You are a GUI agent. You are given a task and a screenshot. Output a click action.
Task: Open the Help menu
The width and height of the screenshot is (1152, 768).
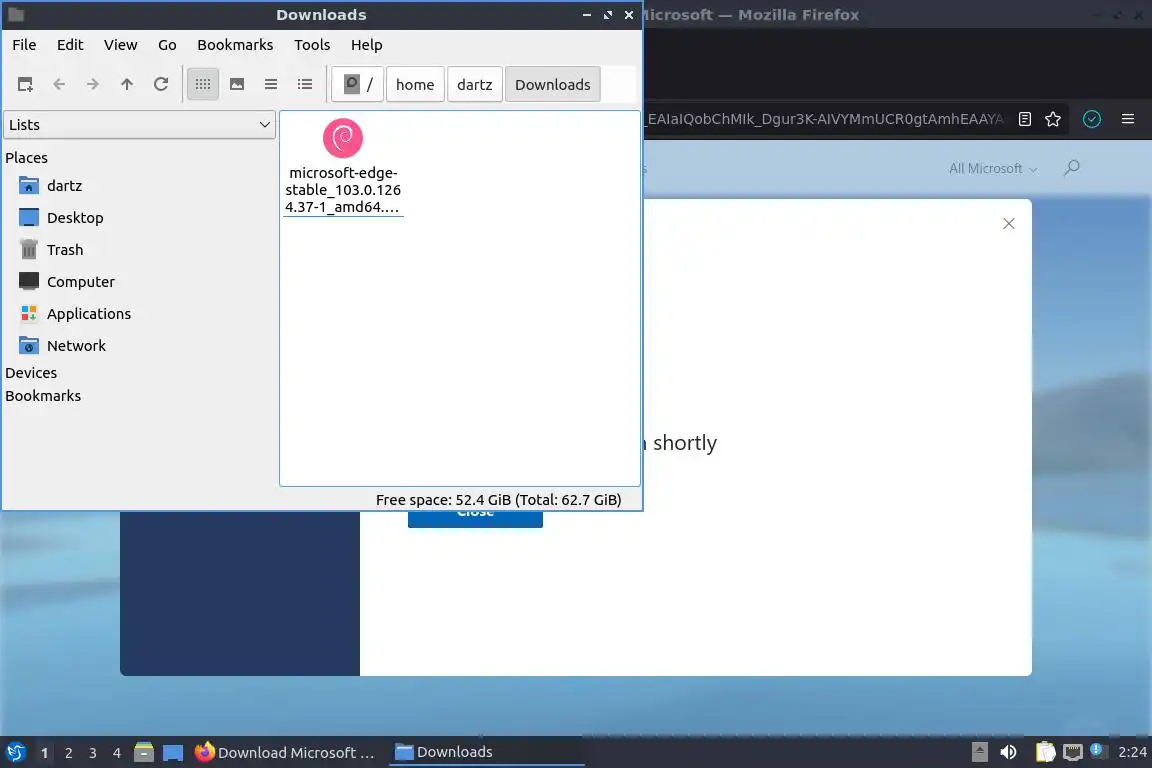click(367, 45)
